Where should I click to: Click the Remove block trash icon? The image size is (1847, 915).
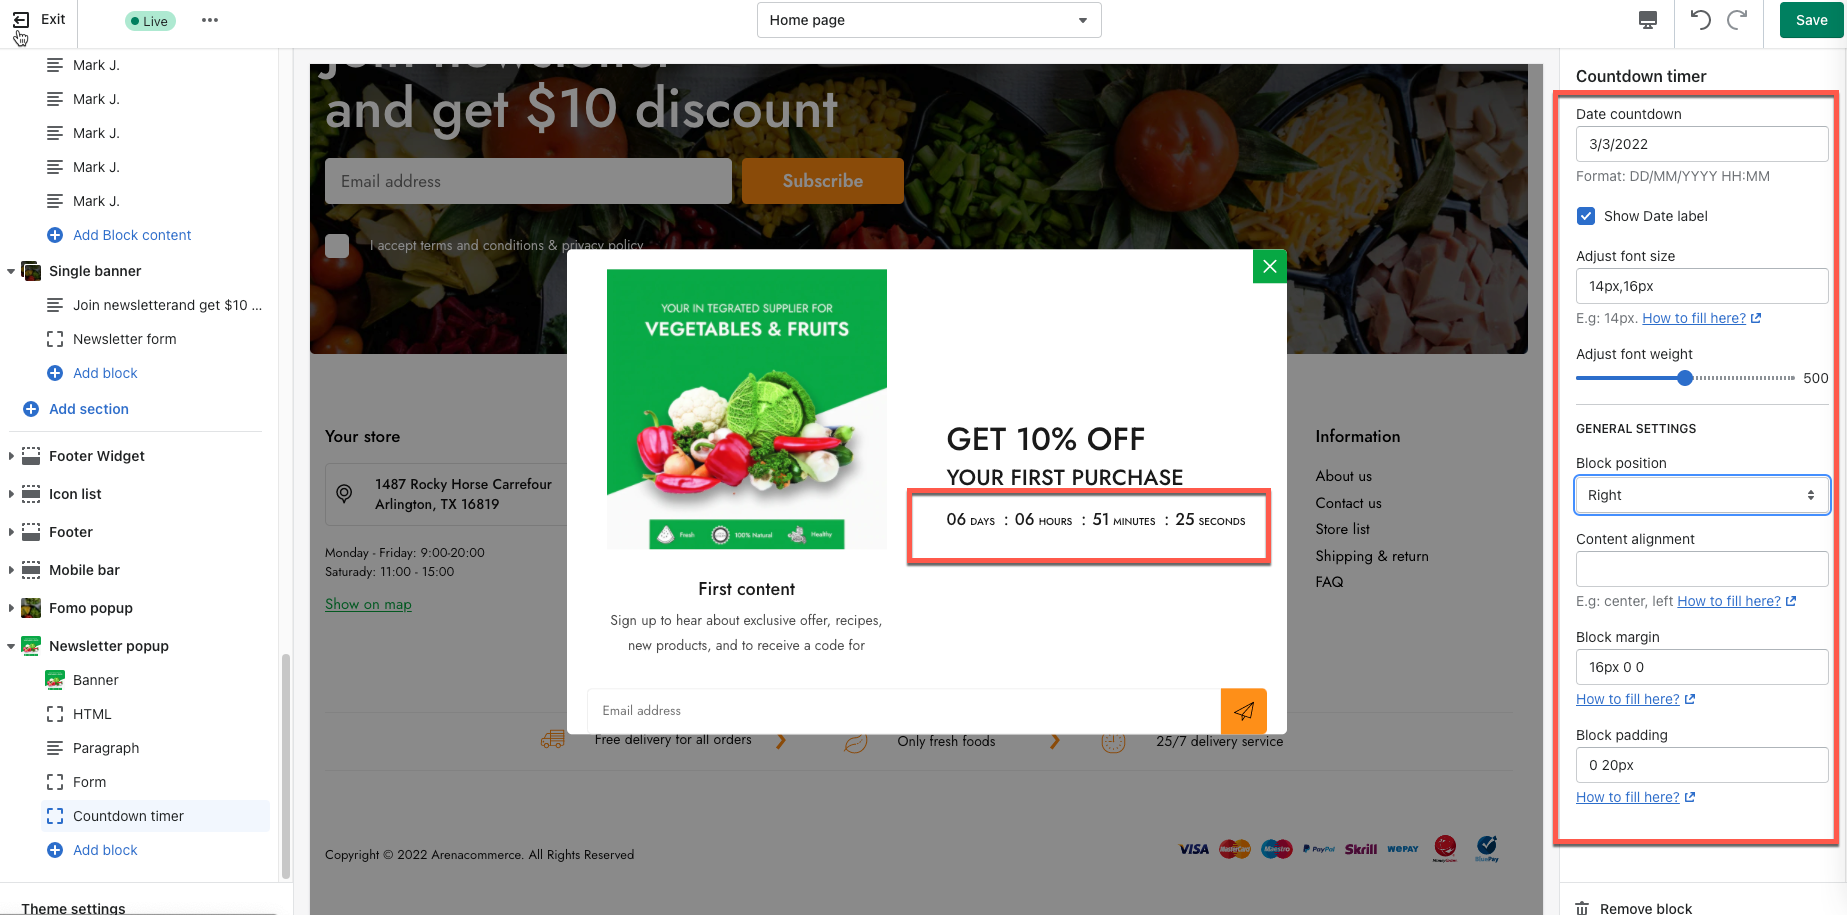point(1582,908)
